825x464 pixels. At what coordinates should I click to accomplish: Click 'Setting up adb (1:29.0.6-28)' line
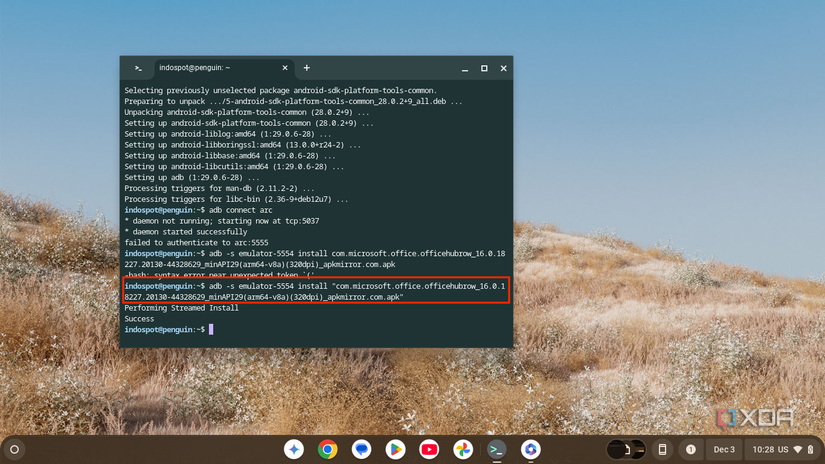[192, 177]
